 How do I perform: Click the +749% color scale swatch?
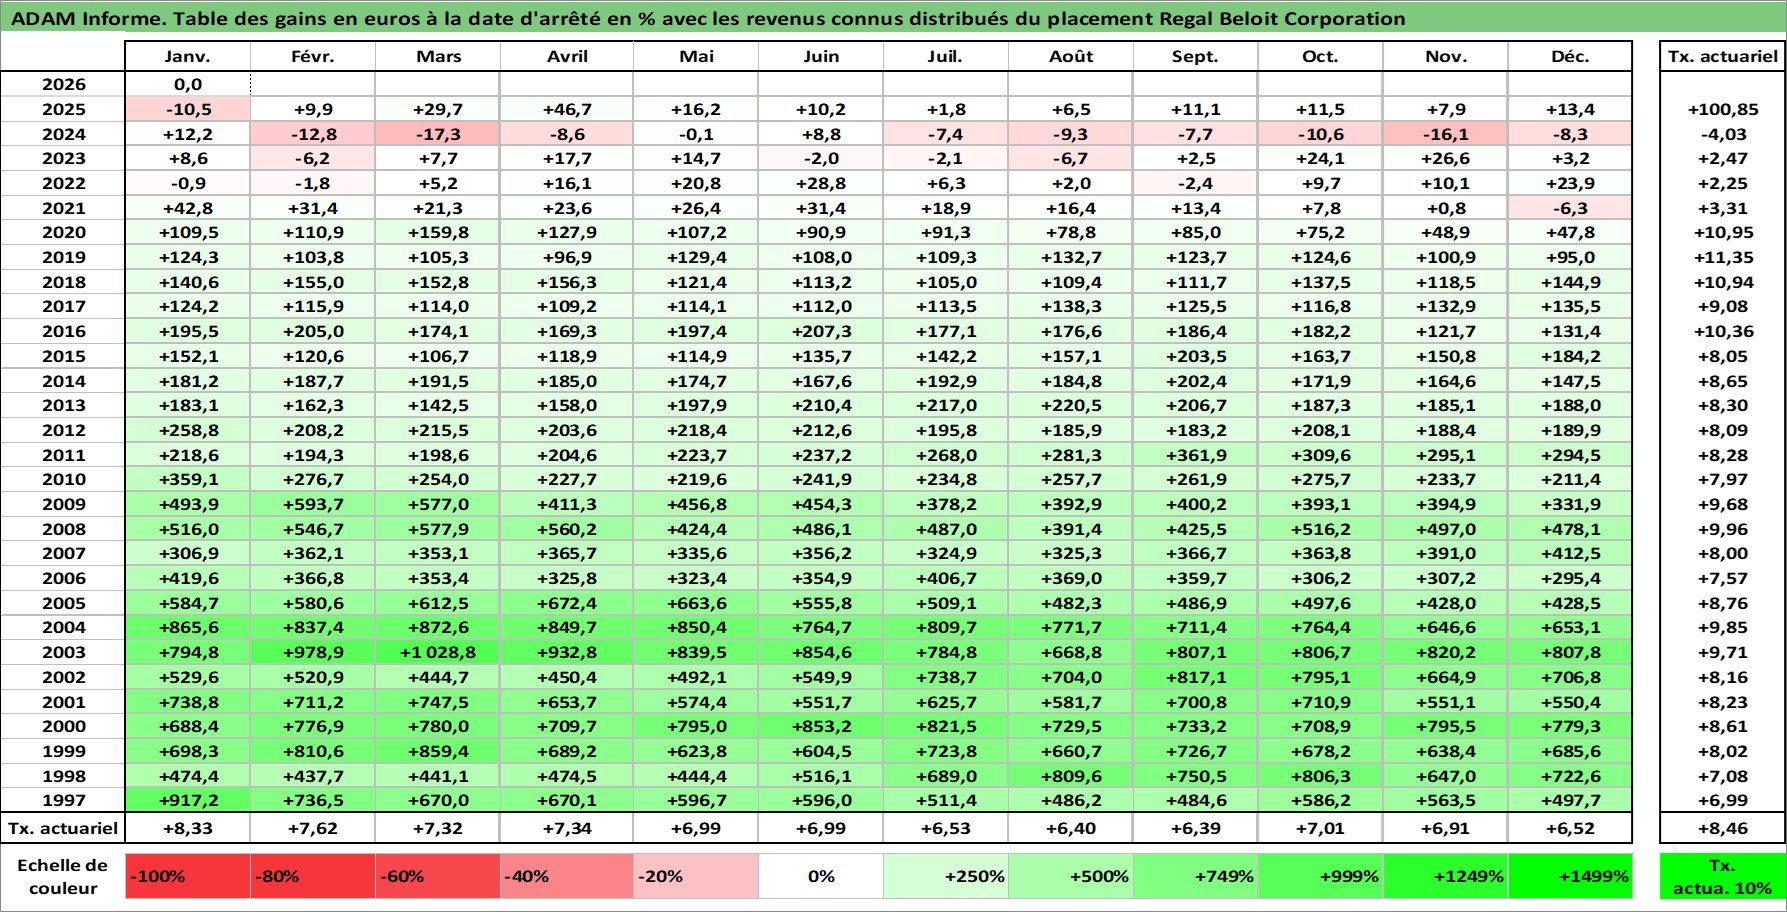pos(1195,876)
